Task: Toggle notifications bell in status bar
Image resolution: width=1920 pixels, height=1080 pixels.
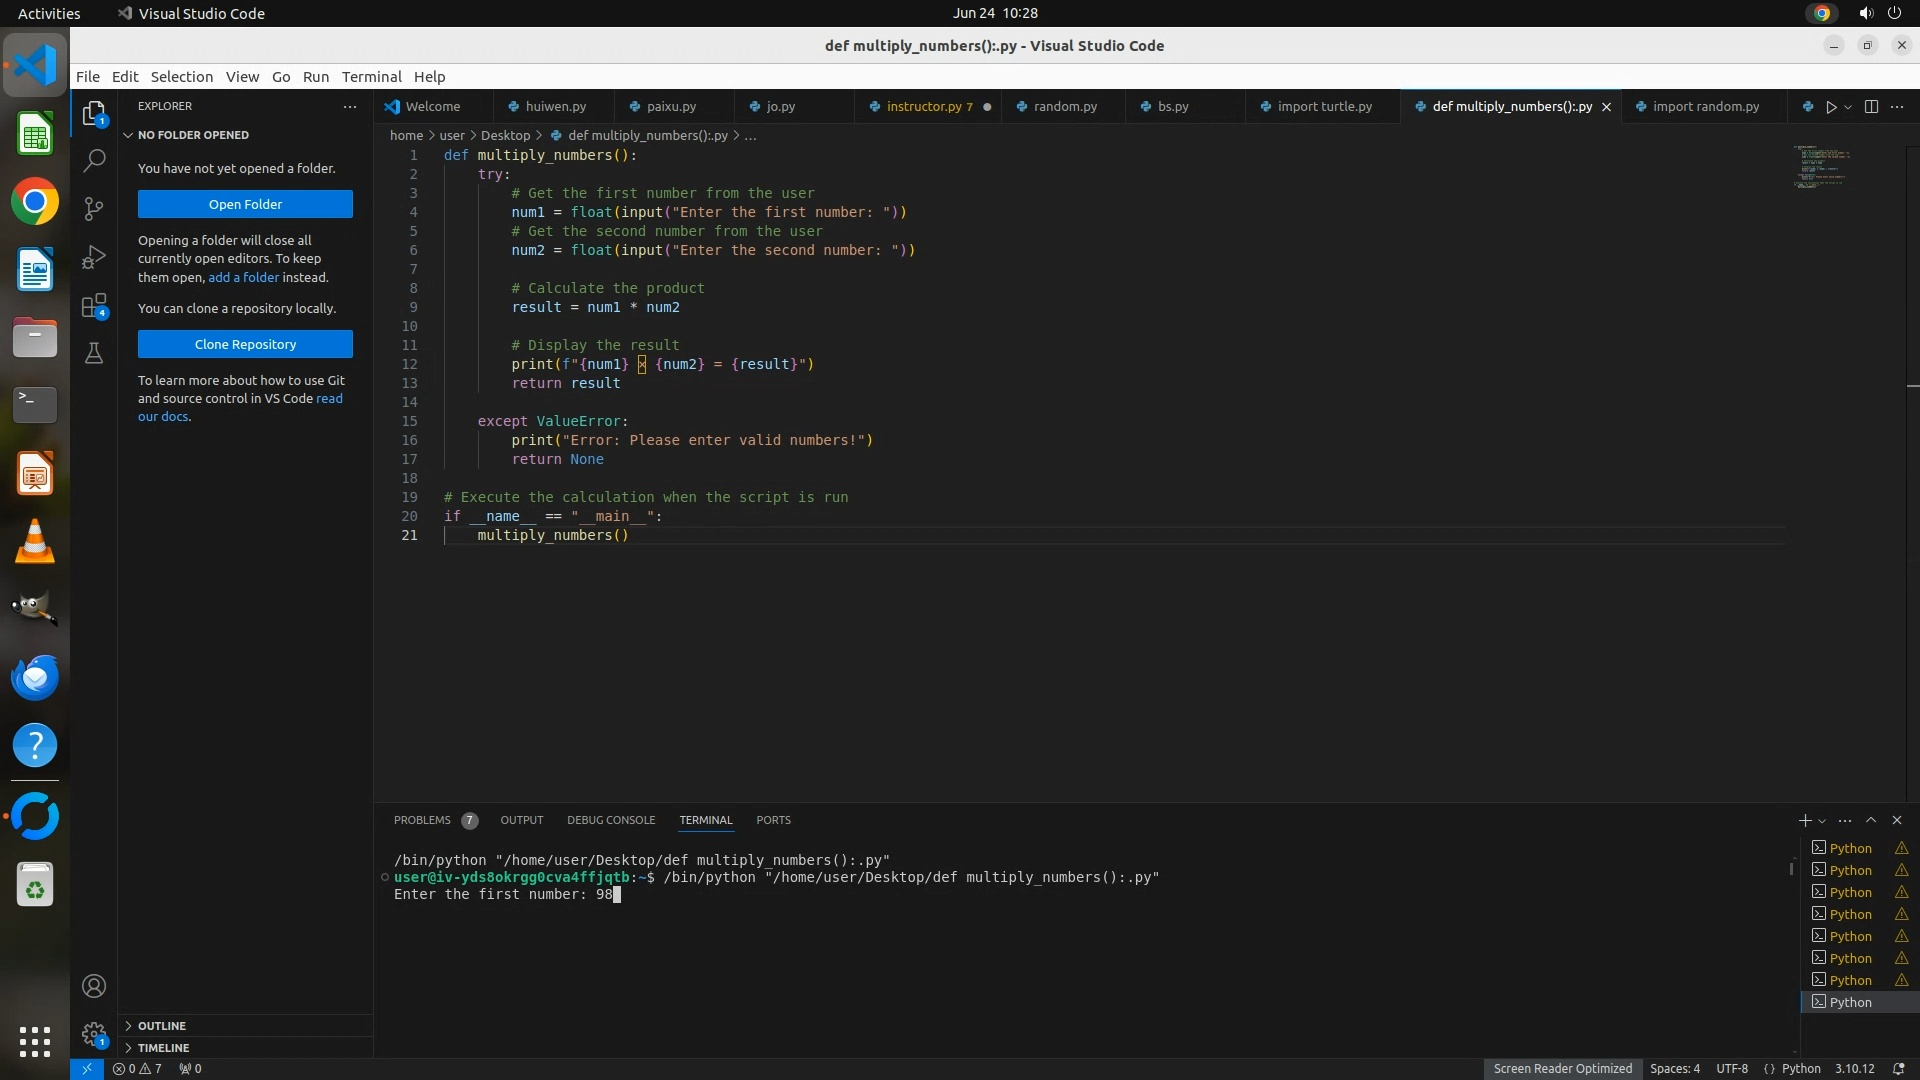Action: pos(1898,1068)
